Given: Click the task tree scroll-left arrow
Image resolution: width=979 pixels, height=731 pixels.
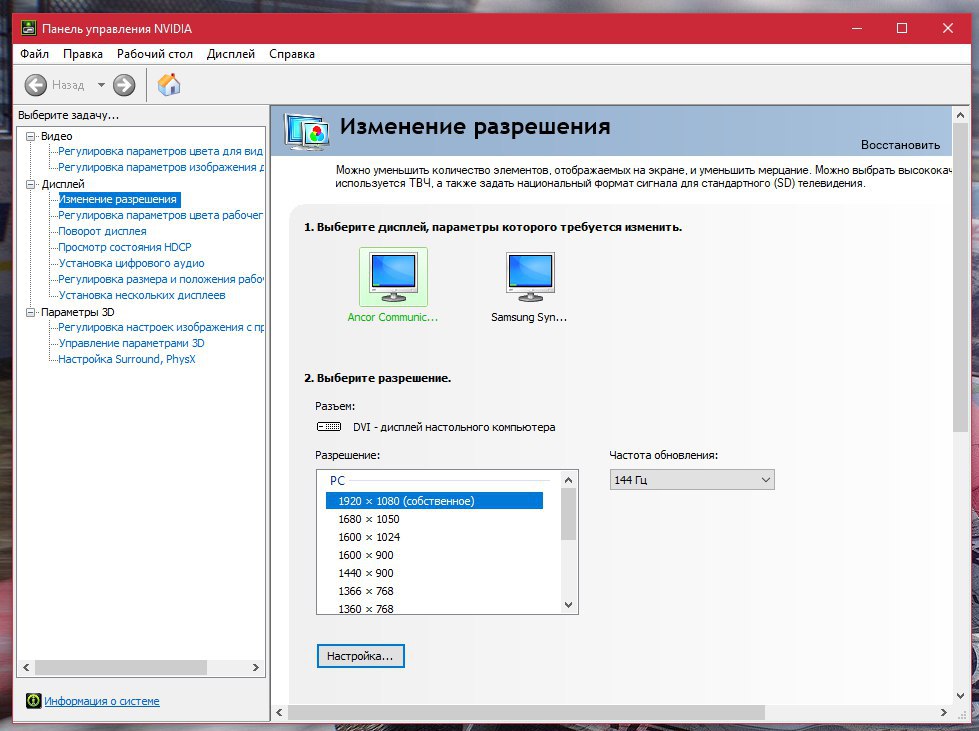Looking at the screenshot, I should coord(26,667).
